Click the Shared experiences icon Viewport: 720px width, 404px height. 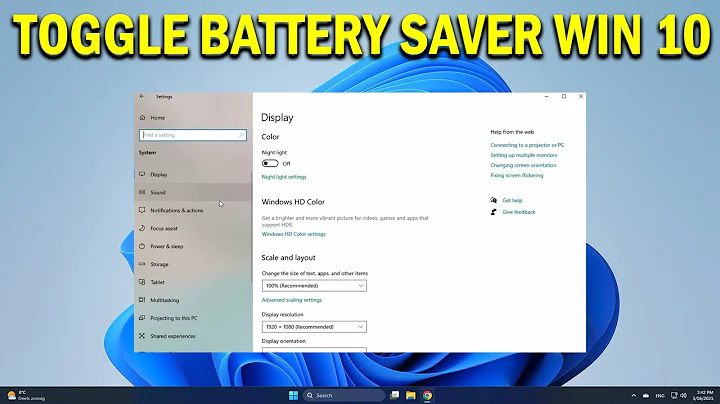(x=142, y=336)
